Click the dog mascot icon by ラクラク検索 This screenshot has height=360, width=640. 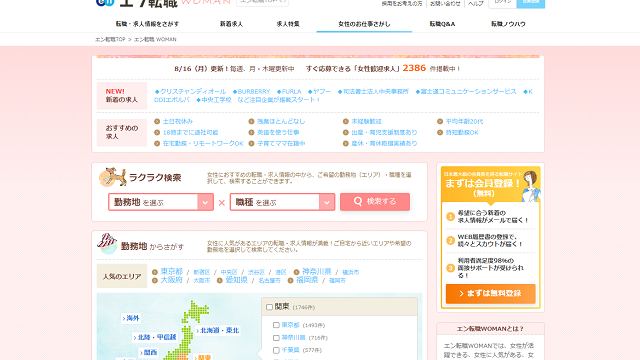pyautogui.click(x=112, y=177)
